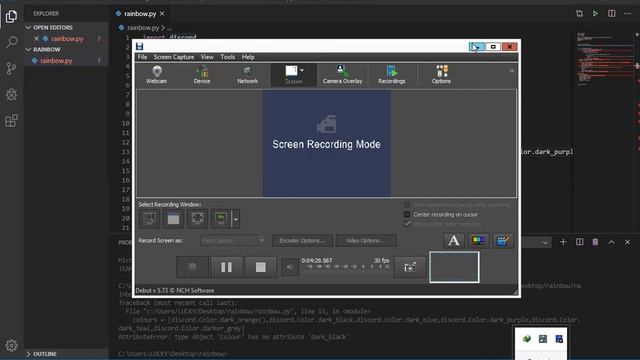Screen dimensions: 640x360
Task: Open VS Code Explorer view
Action: click(x=11, y=16)
